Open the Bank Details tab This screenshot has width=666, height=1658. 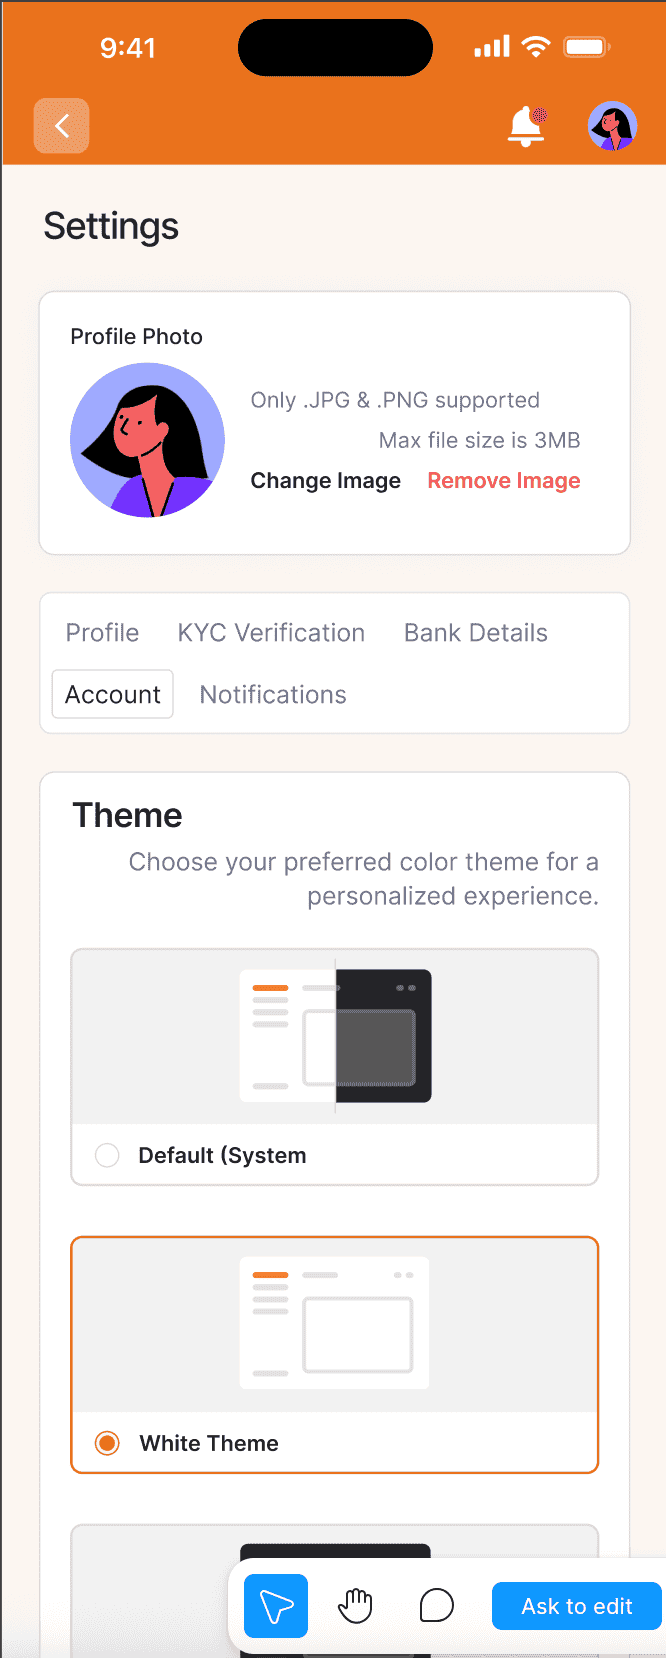pos(476,633)
